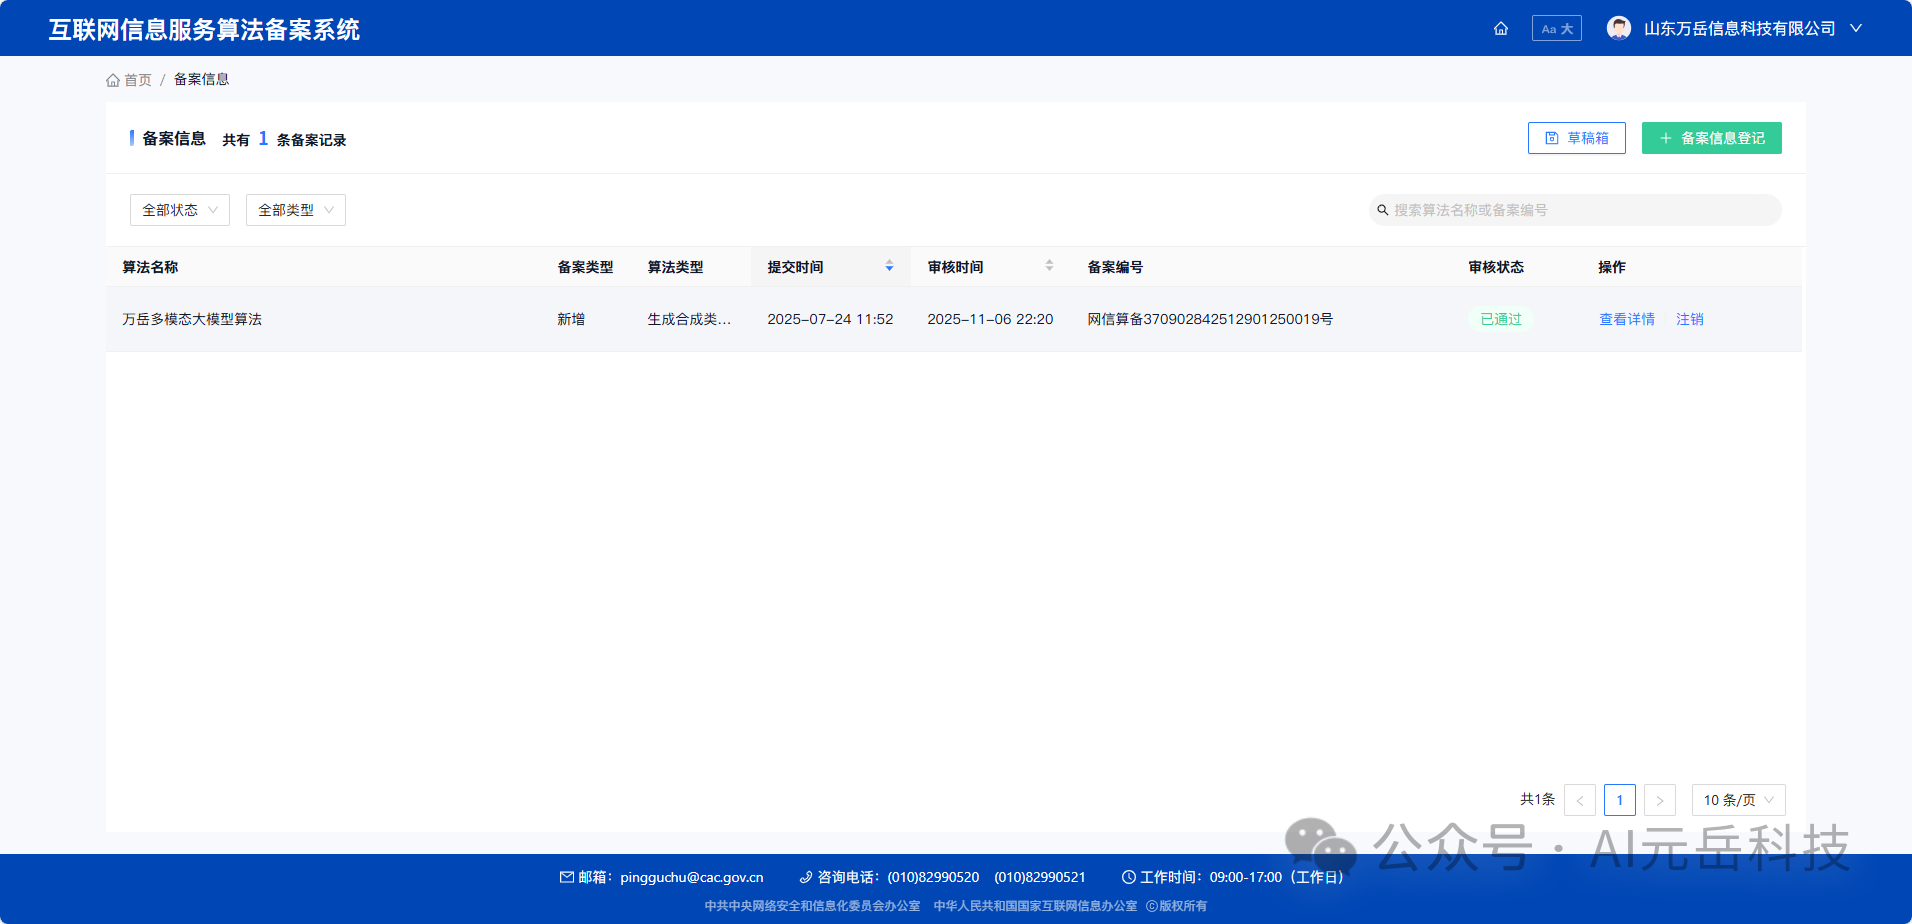This screenshot has width=1912, height=924.
Task: Click the home icon in the top navigation bar
Action: (1500, 28)
